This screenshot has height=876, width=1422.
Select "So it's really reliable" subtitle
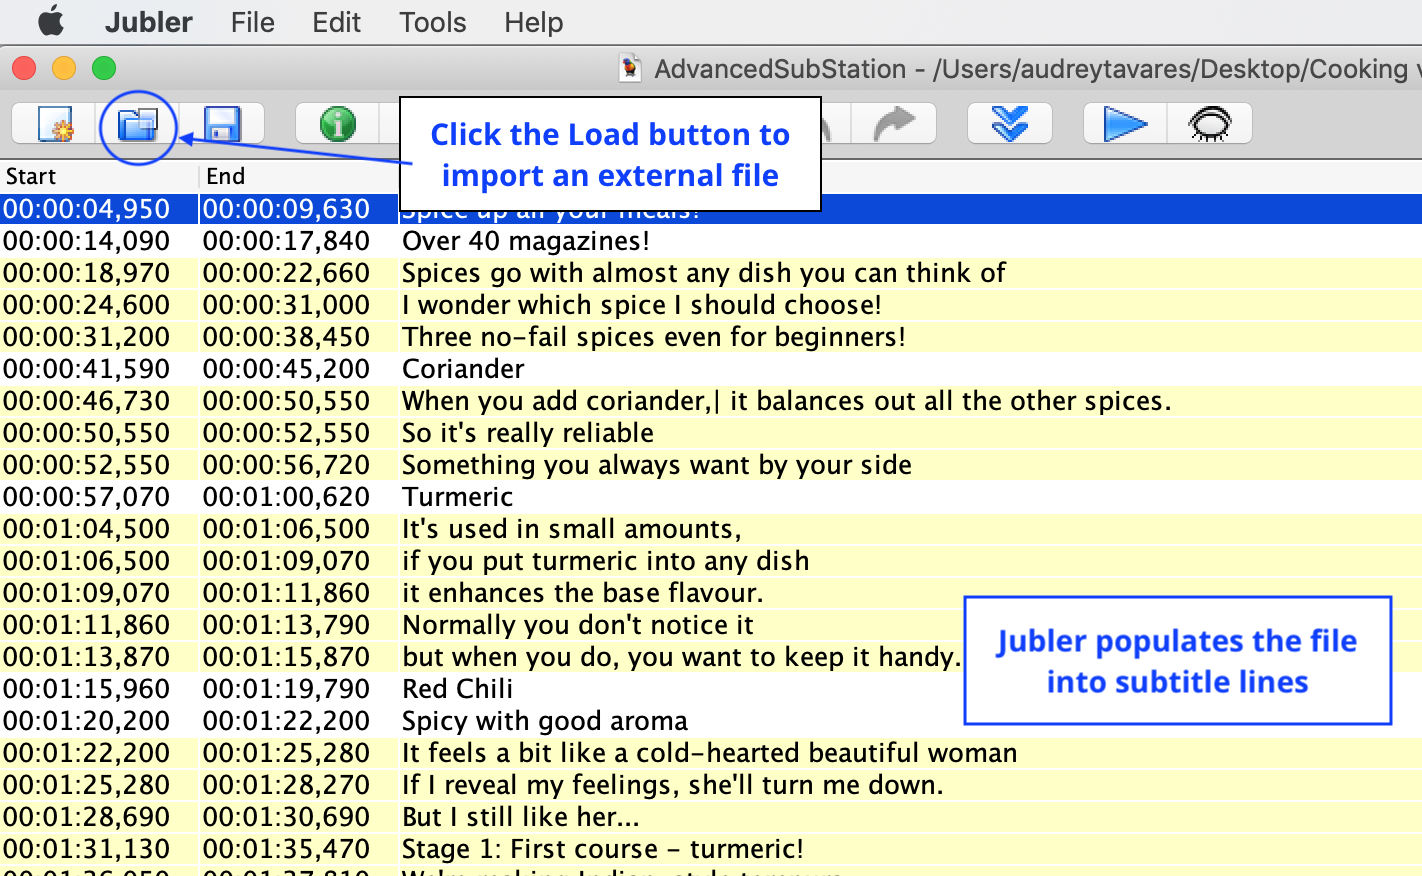(528, 433)
